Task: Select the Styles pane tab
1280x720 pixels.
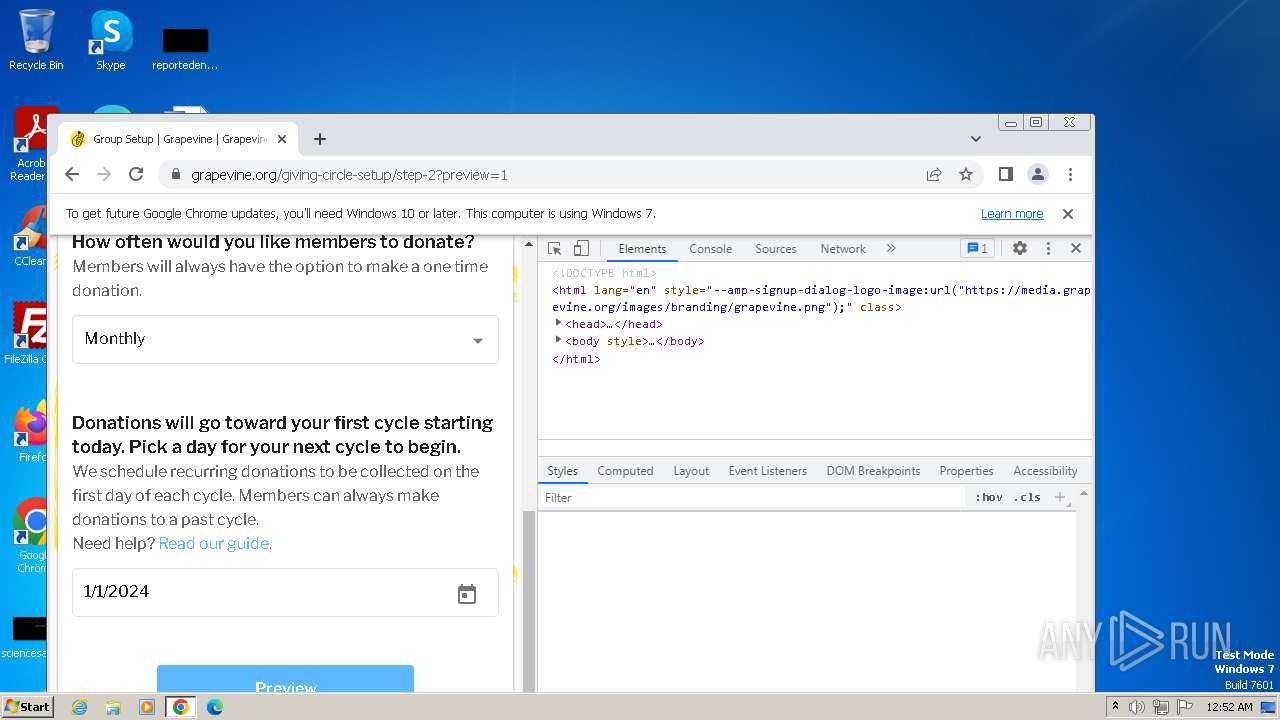Action: (562, 471)
